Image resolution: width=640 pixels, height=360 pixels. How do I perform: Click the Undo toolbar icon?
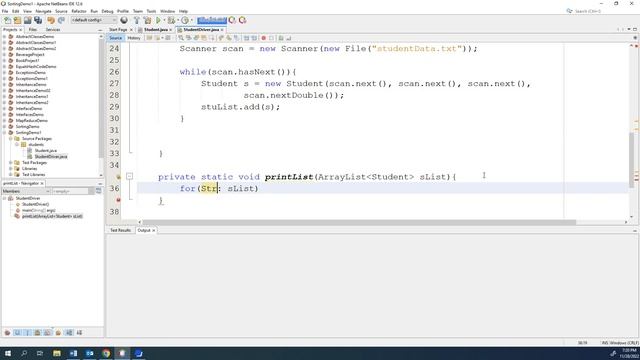[51, 20]
